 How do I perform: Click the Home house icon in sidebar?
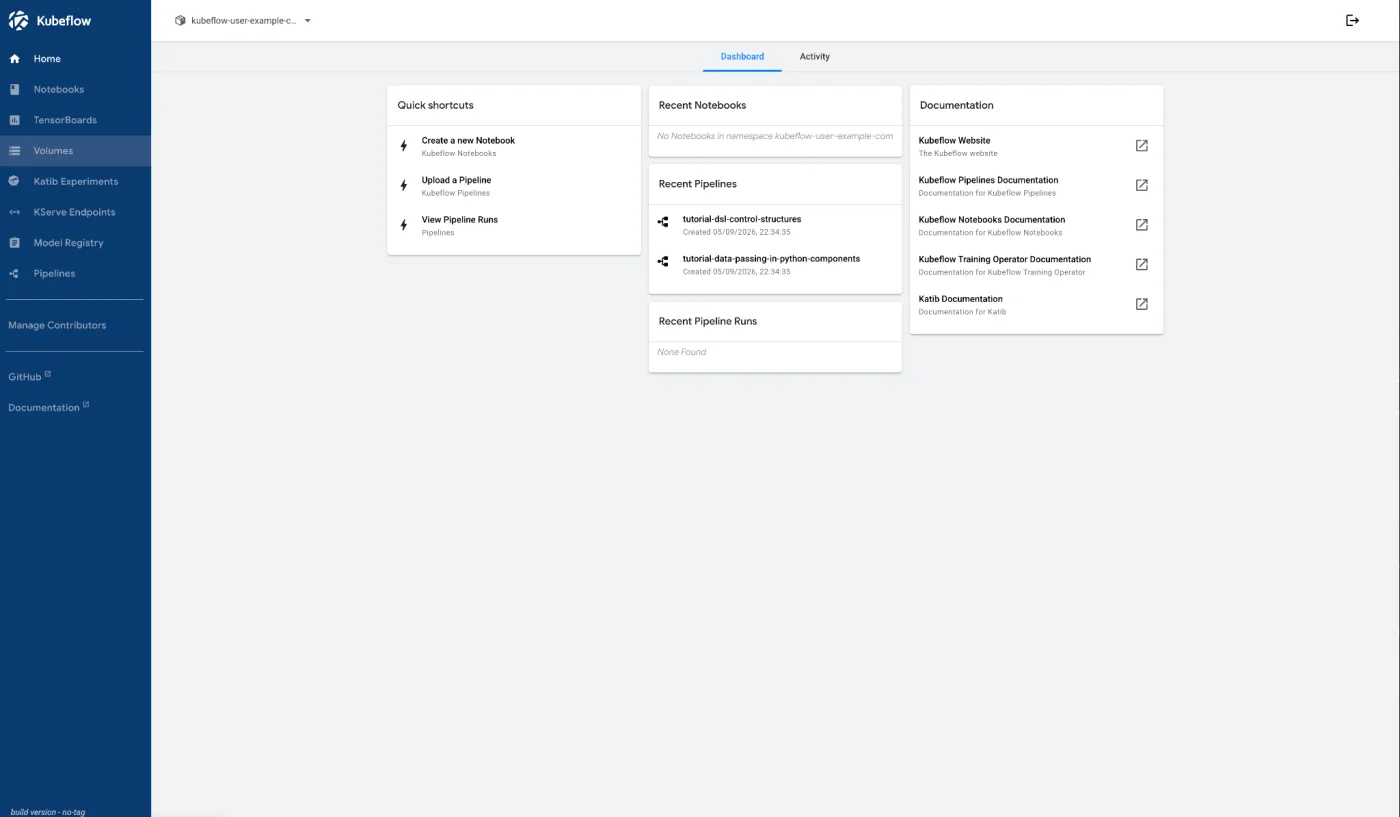pyautogui.click(x=15, y=59)
